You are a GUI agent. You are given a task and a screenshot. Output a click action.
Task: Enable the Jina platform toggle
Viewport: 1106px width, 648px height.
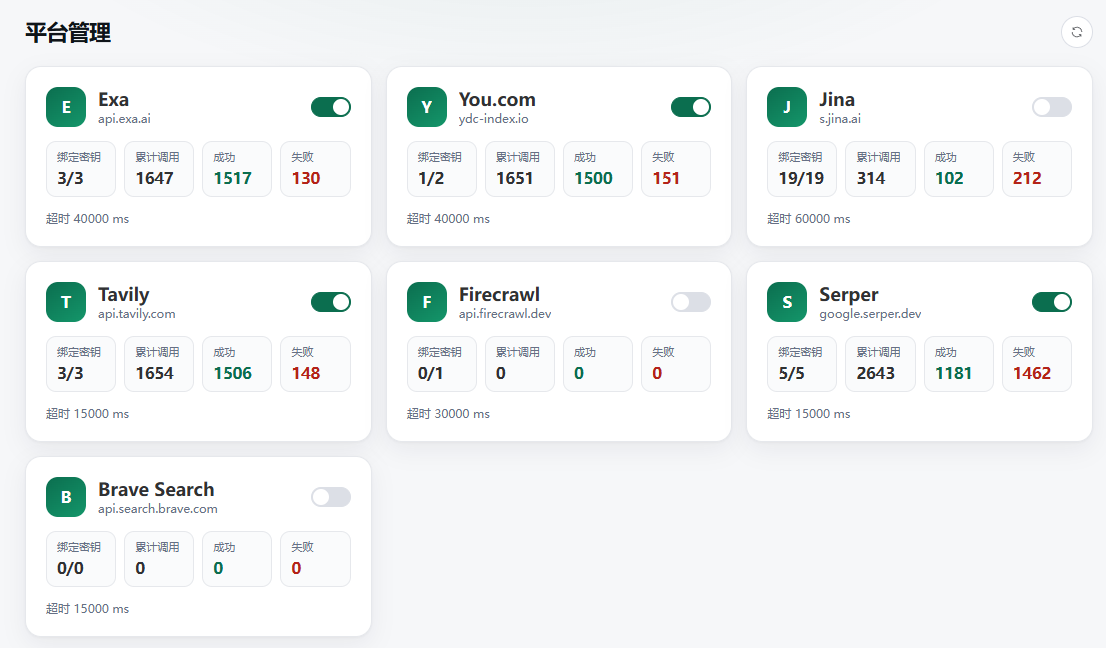click(1052, 107)
